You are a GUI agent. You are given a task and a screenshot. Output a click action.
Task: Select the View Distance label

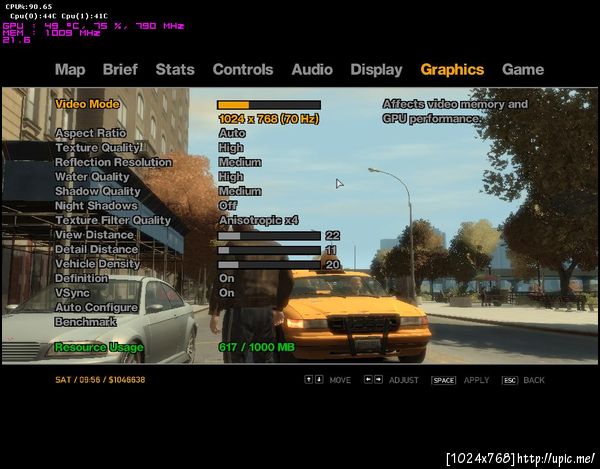coord(94,235)
